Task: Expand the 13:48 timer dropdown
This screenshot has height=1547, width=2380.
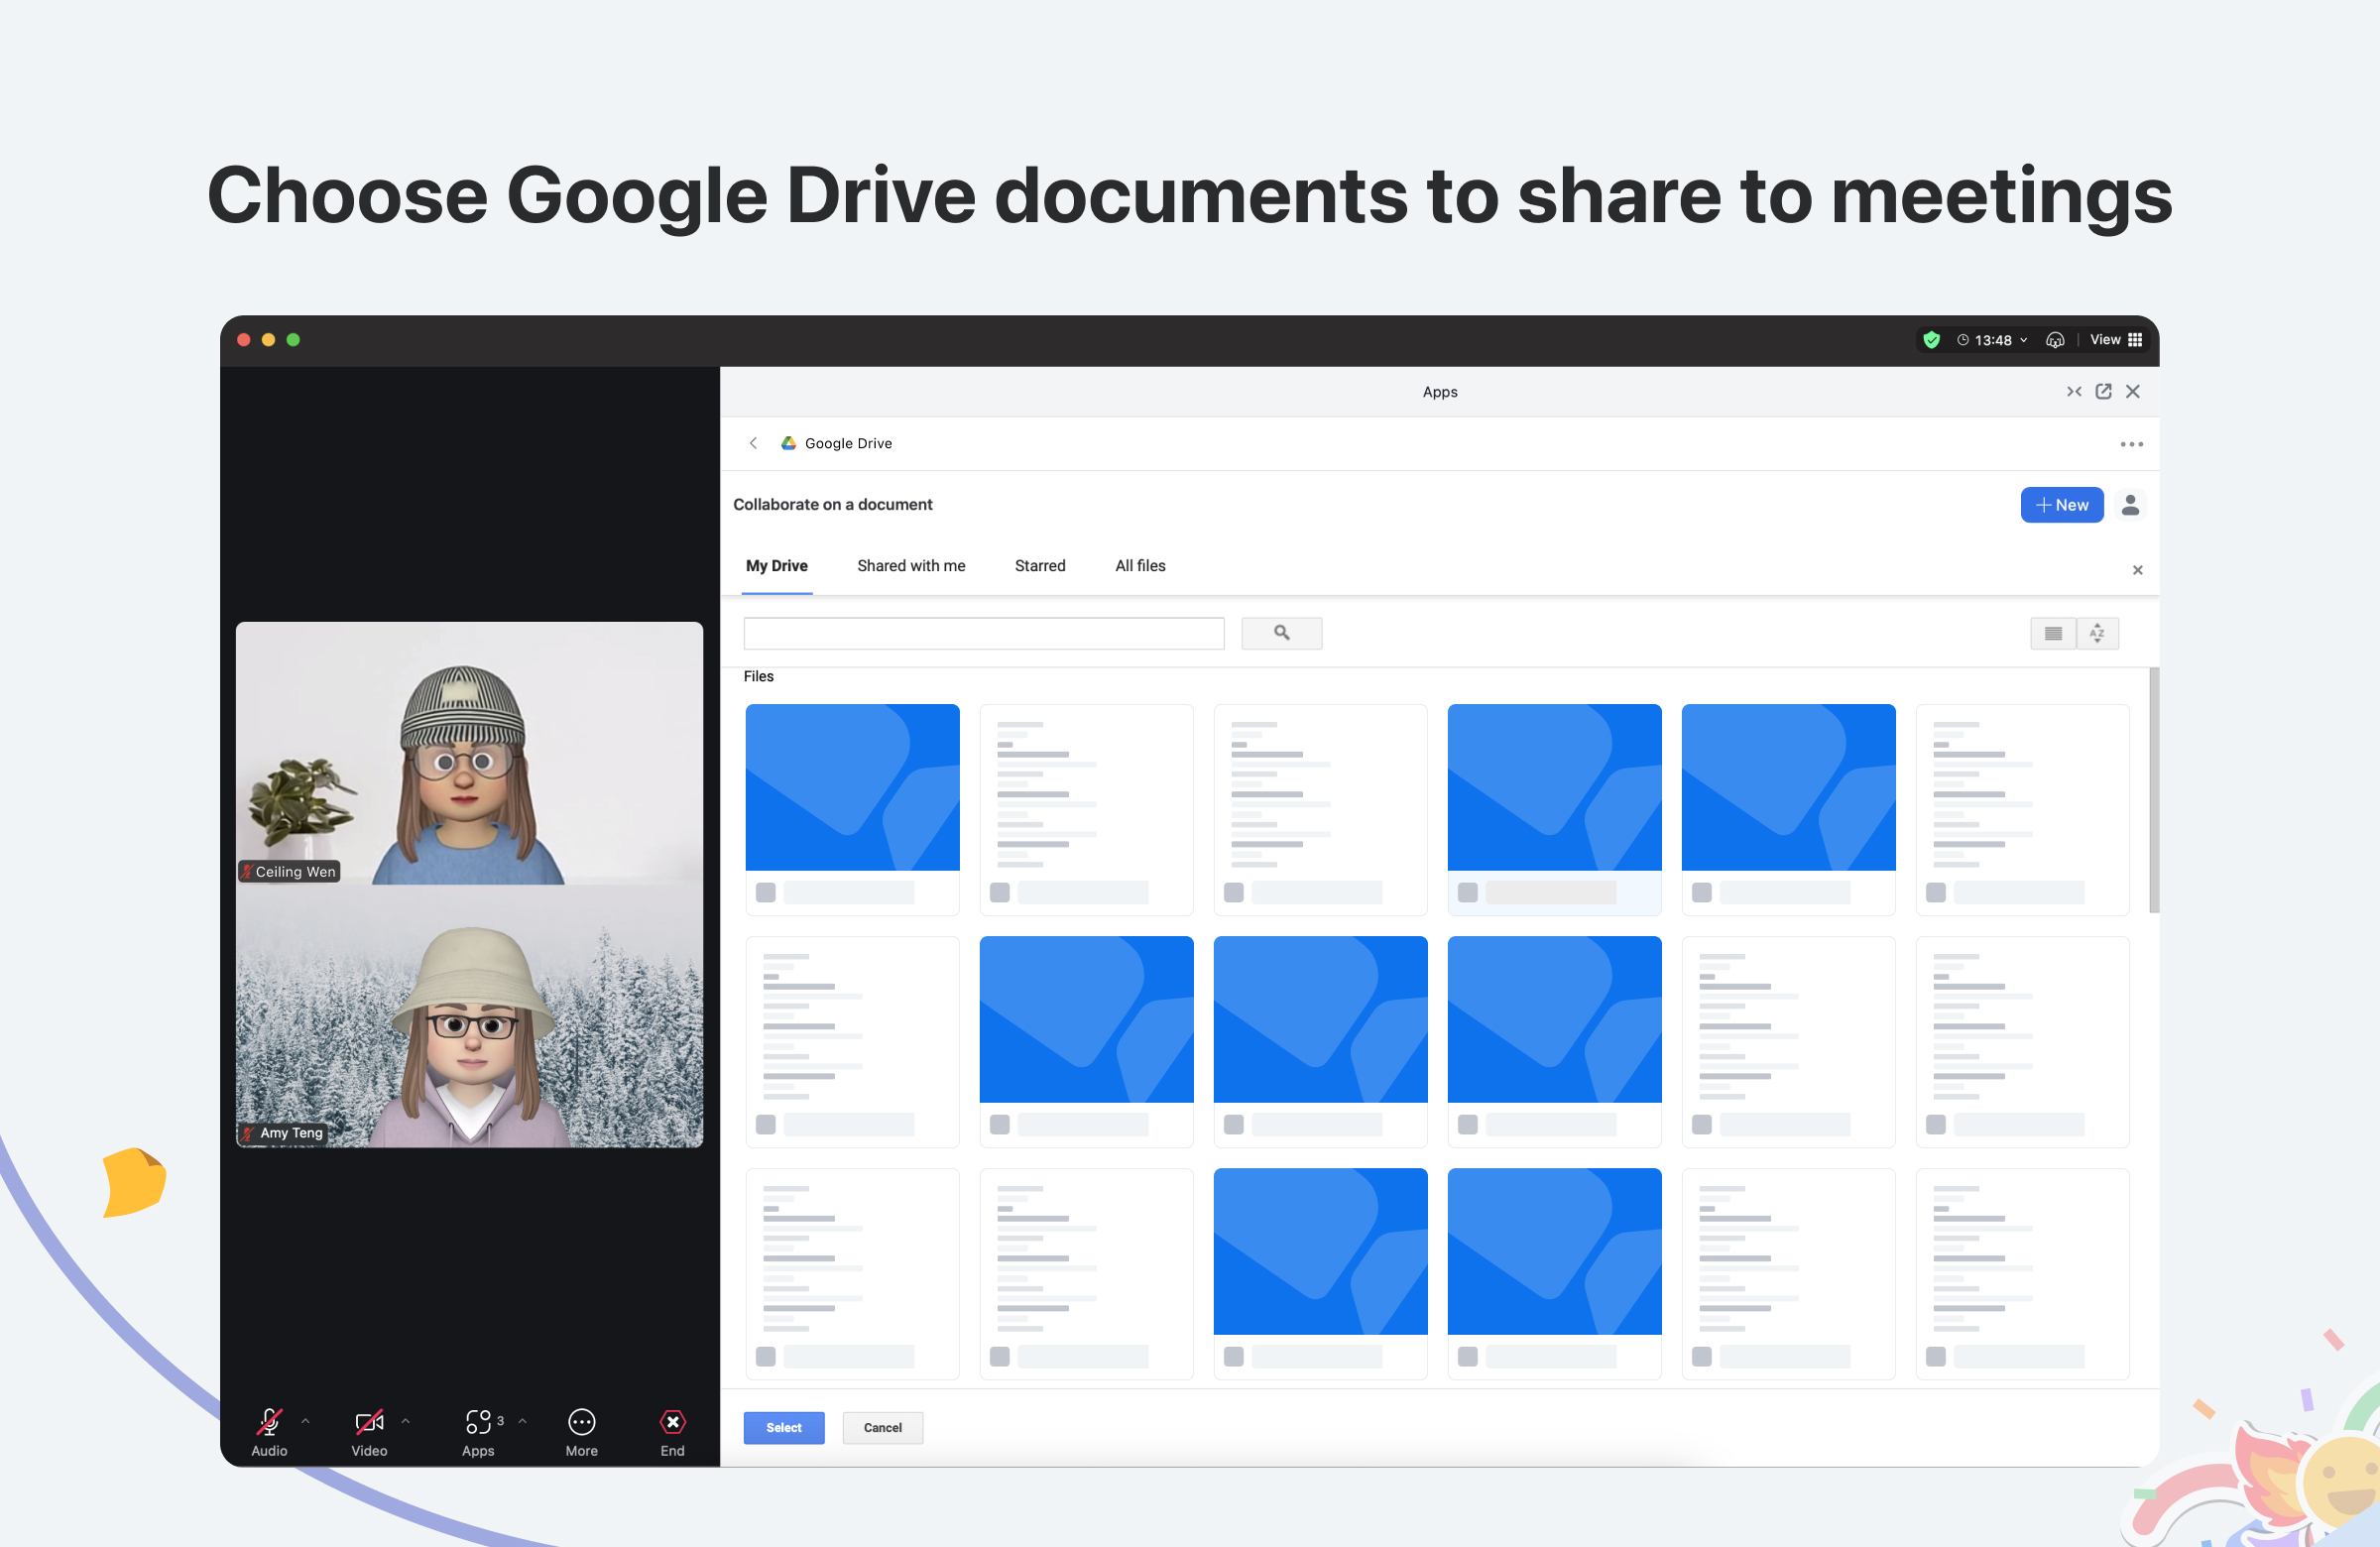Action: coord(2024,340)
